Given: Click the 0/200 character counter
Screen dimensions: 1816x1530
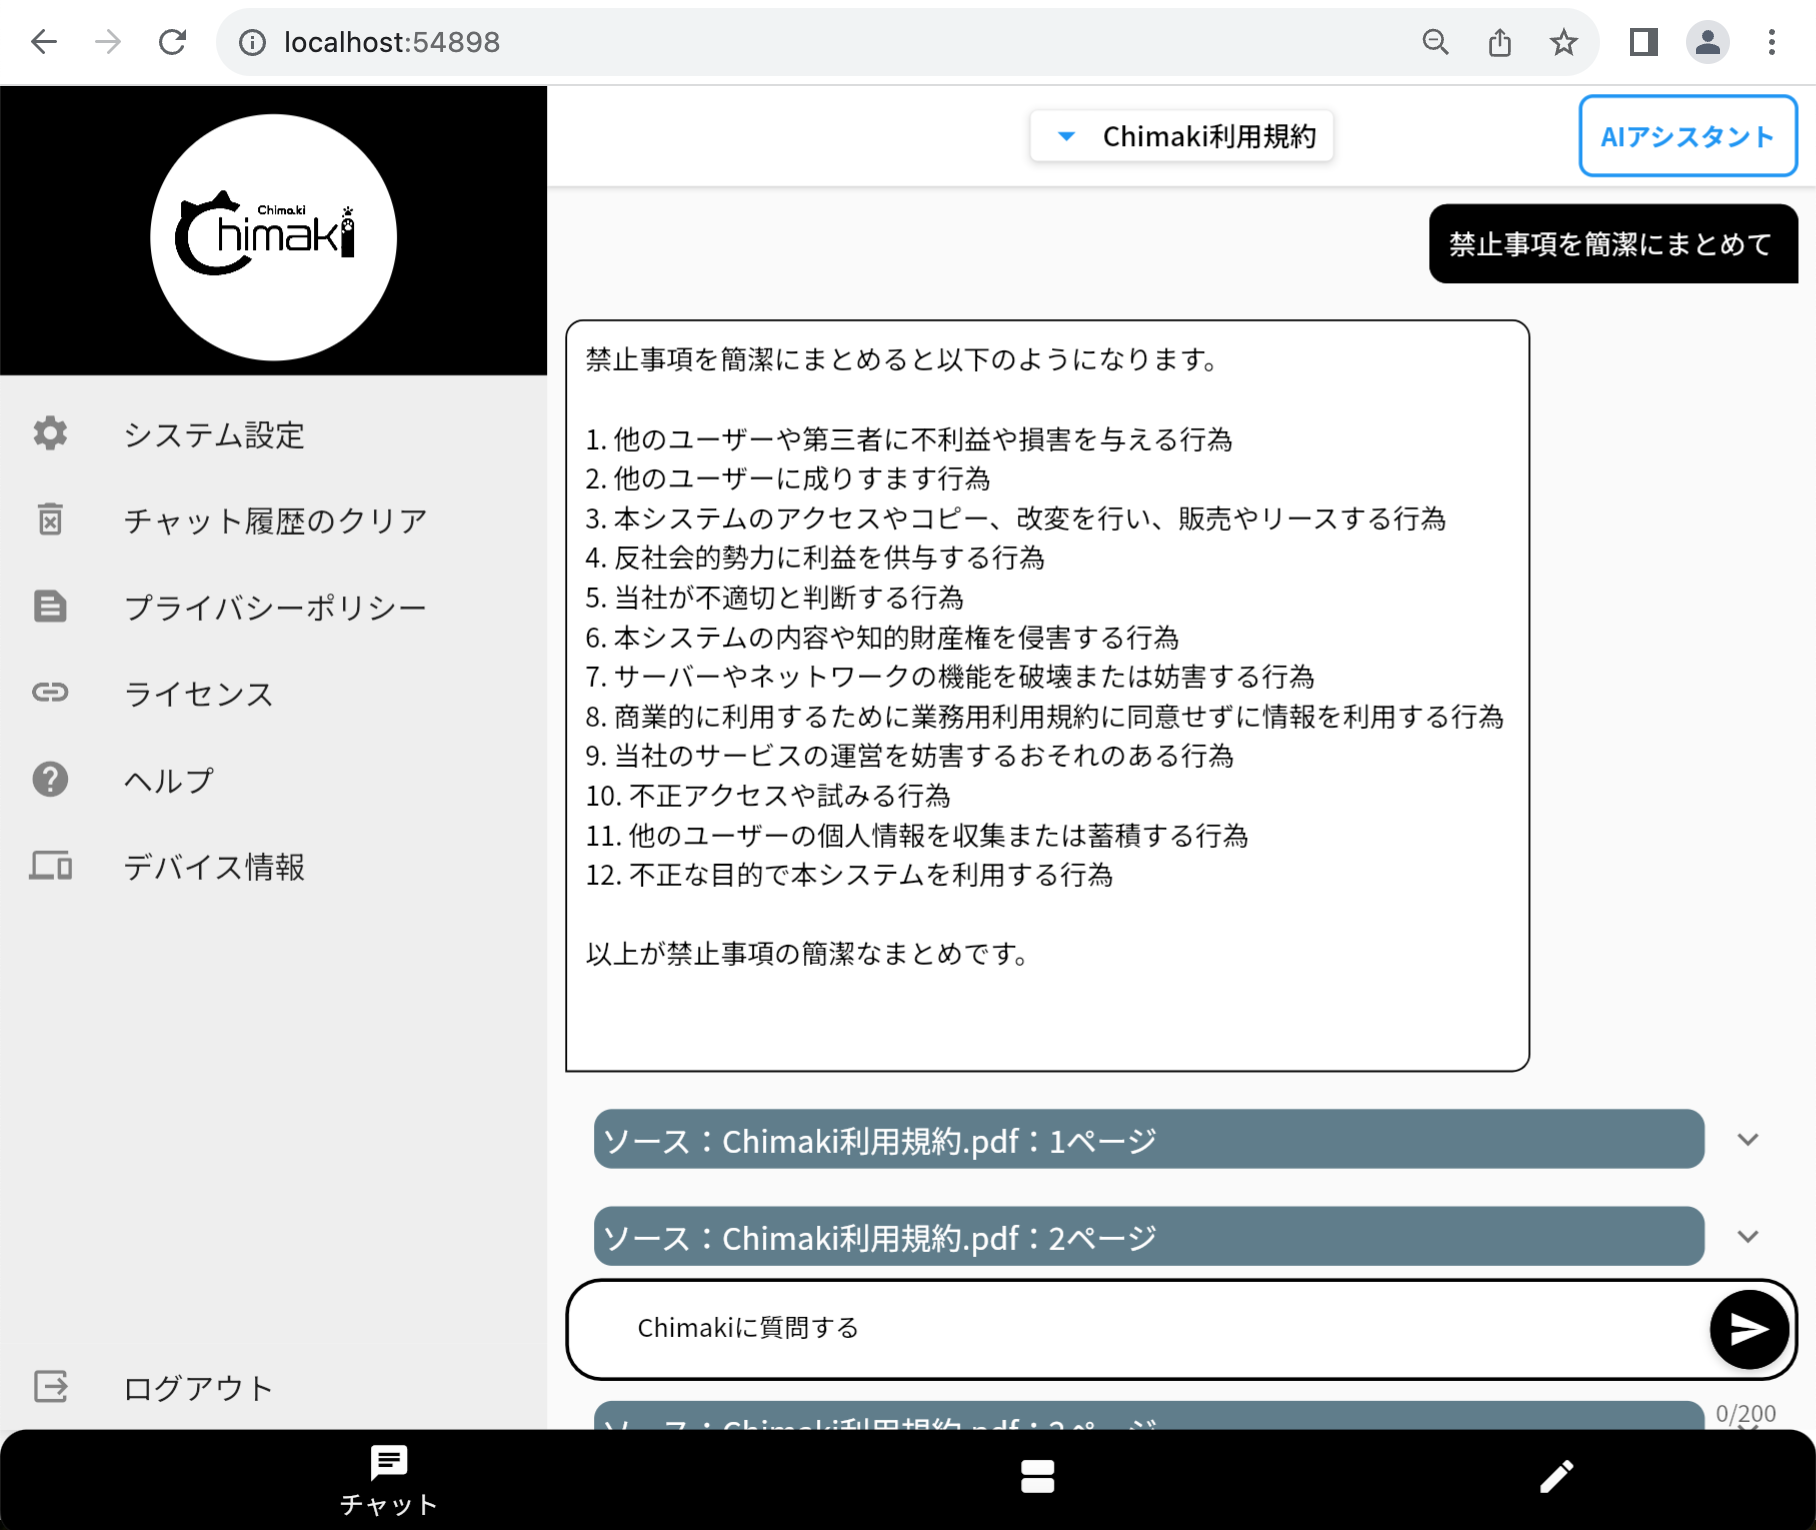Looking at the screenshot, I should 1746,1413.
